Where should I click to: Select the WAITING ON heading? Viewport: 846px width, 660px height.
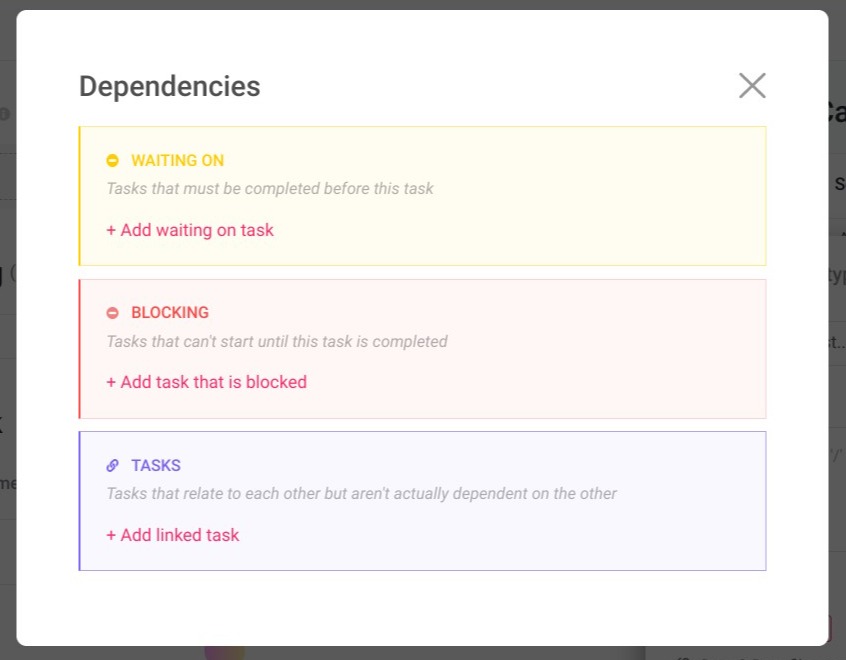[178, 160]
